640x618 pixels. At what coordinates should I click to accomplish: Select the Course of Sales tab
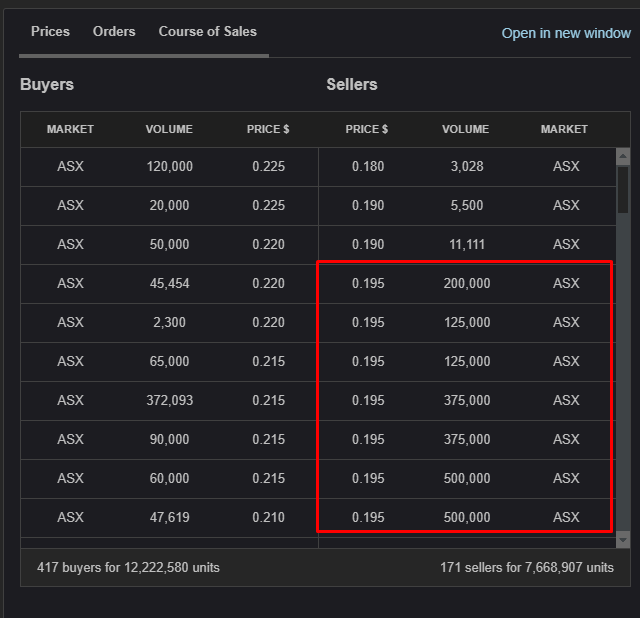click(x=207, y=32)
